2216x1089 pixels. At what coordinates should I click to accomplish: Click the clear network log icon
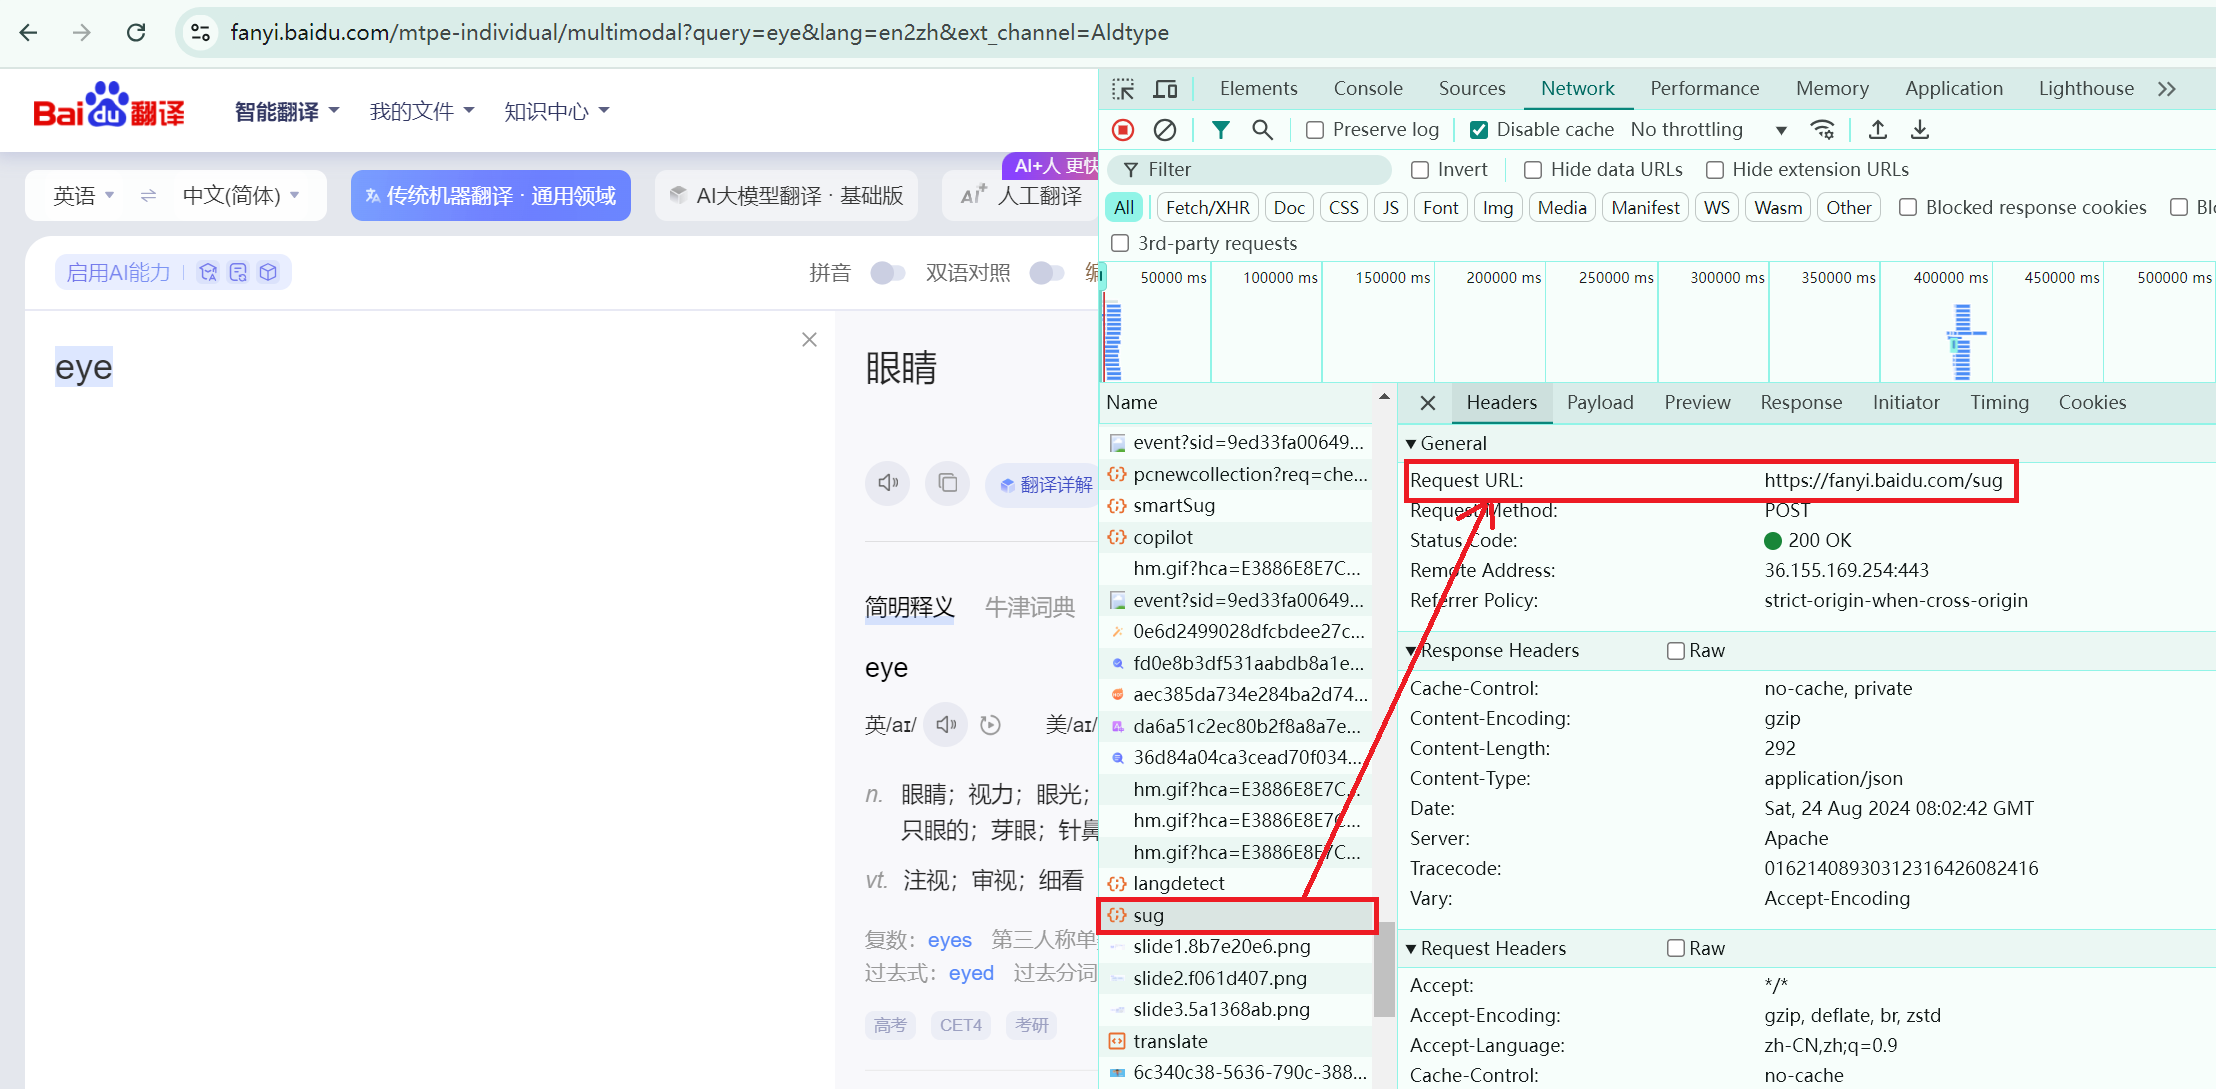pyautogui.click(x=1165, y=130)
